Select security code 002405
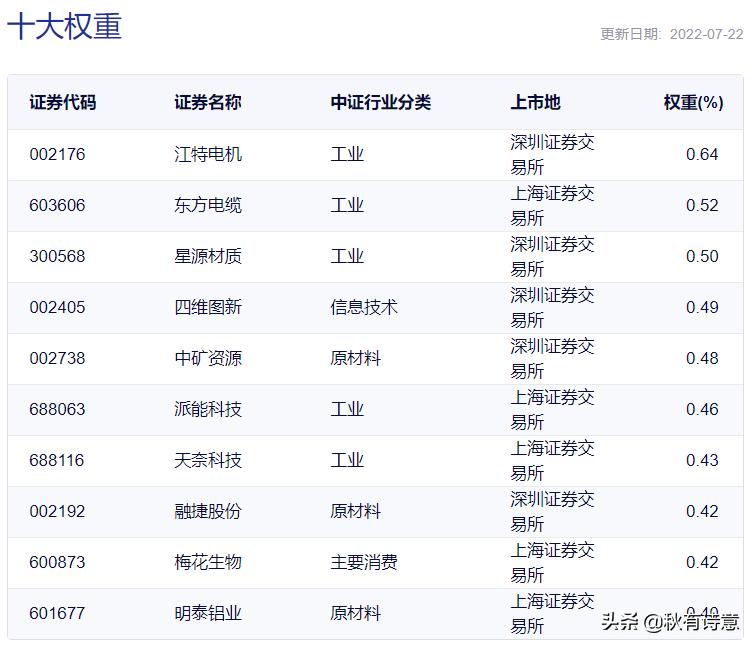 (57, 308)
